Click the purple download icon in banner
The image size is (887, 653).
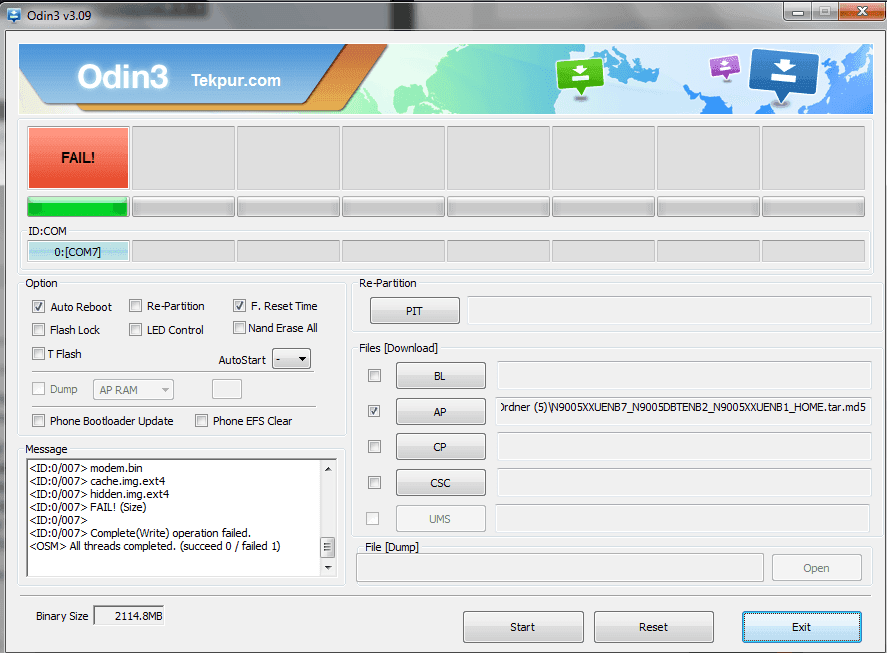(x=725, y=67)
